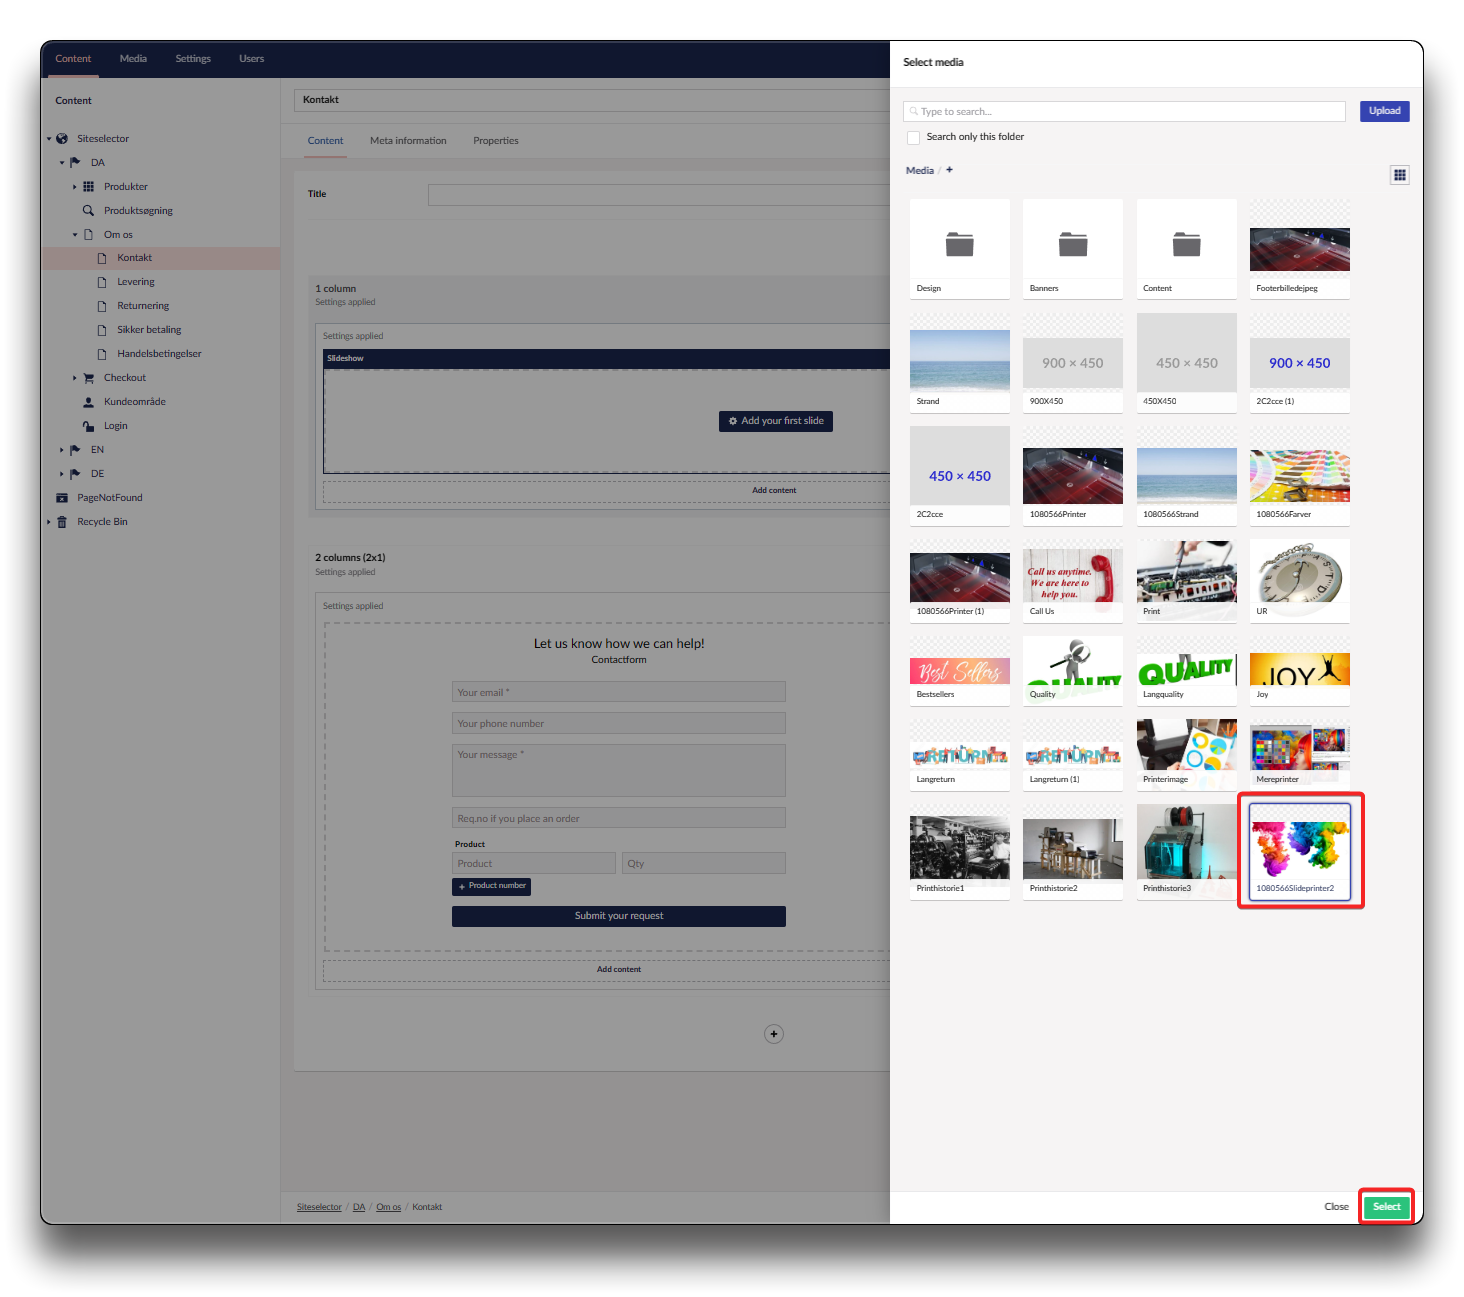Expand the EN language tree node
The height and width of the screenshot is (1297, 1464).
coord(61,450)
